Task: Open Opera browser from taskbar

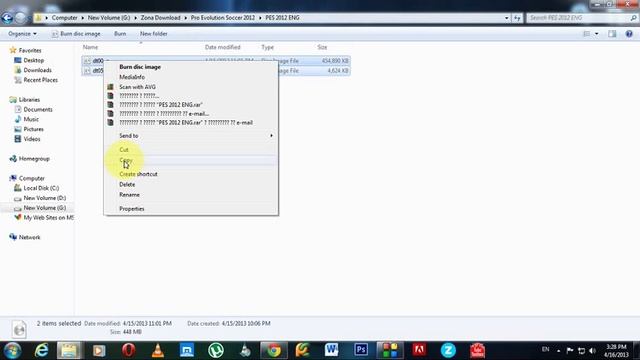Action: tap(129, 350)
